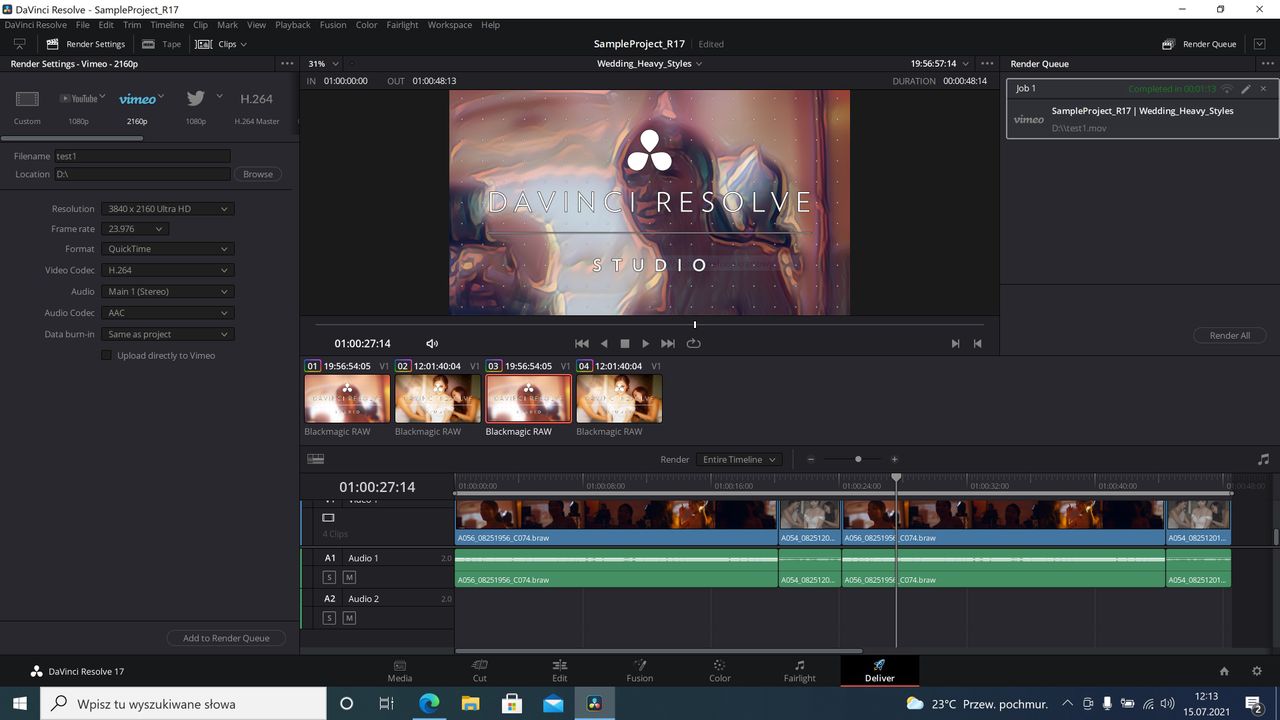Screen dimensions: 1280x720
Task: Go to next clip in viewer
Action: tap(955, 343)
